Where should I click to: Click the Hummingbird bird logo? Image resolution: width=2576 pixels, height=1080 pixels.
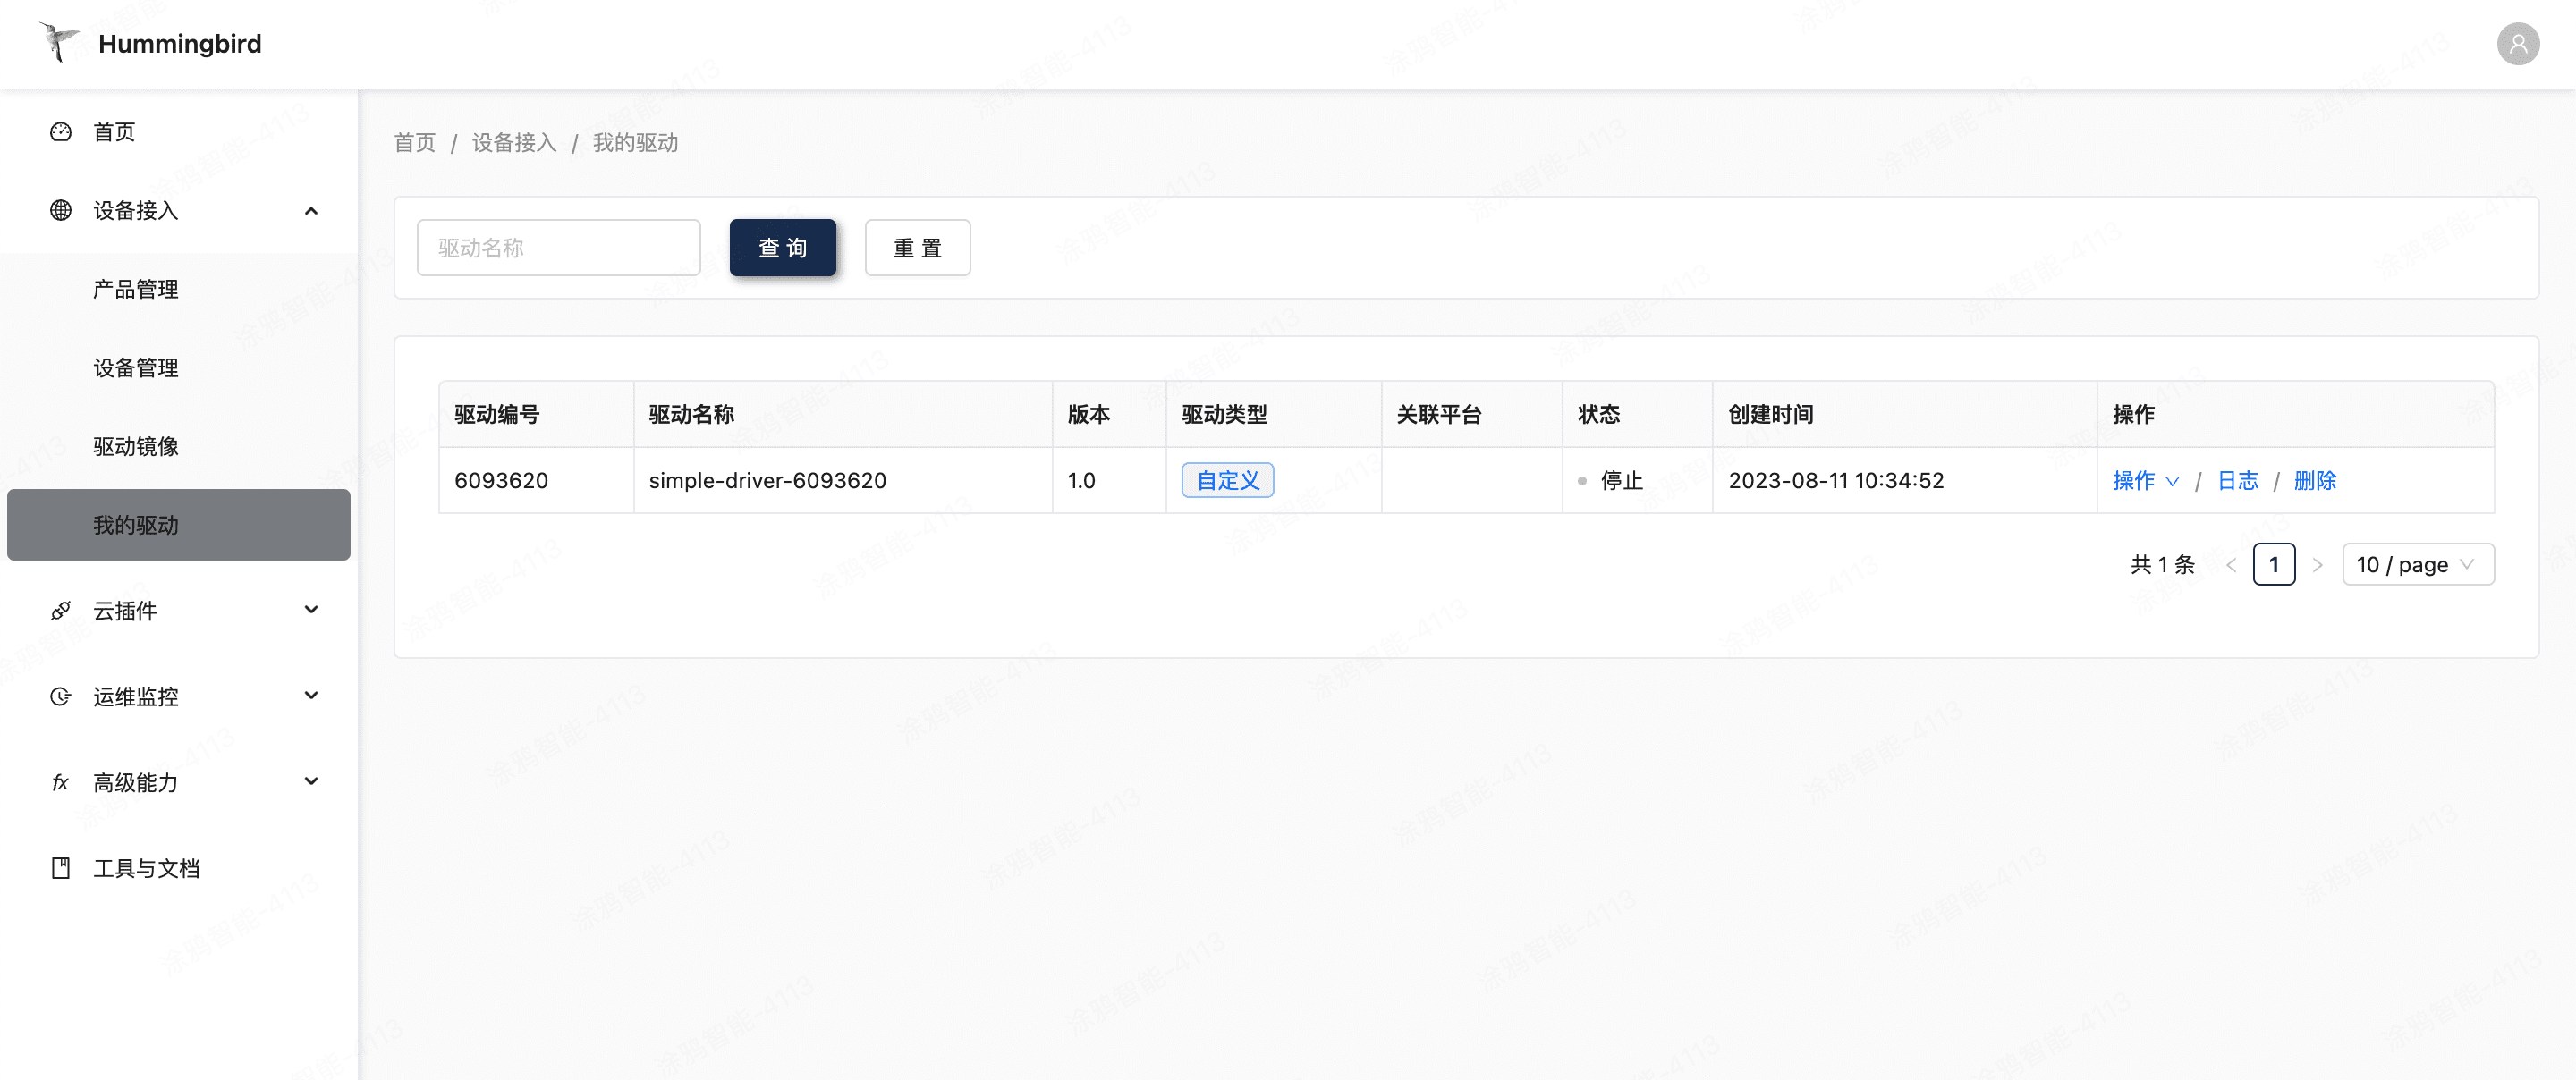coord(58,42)
